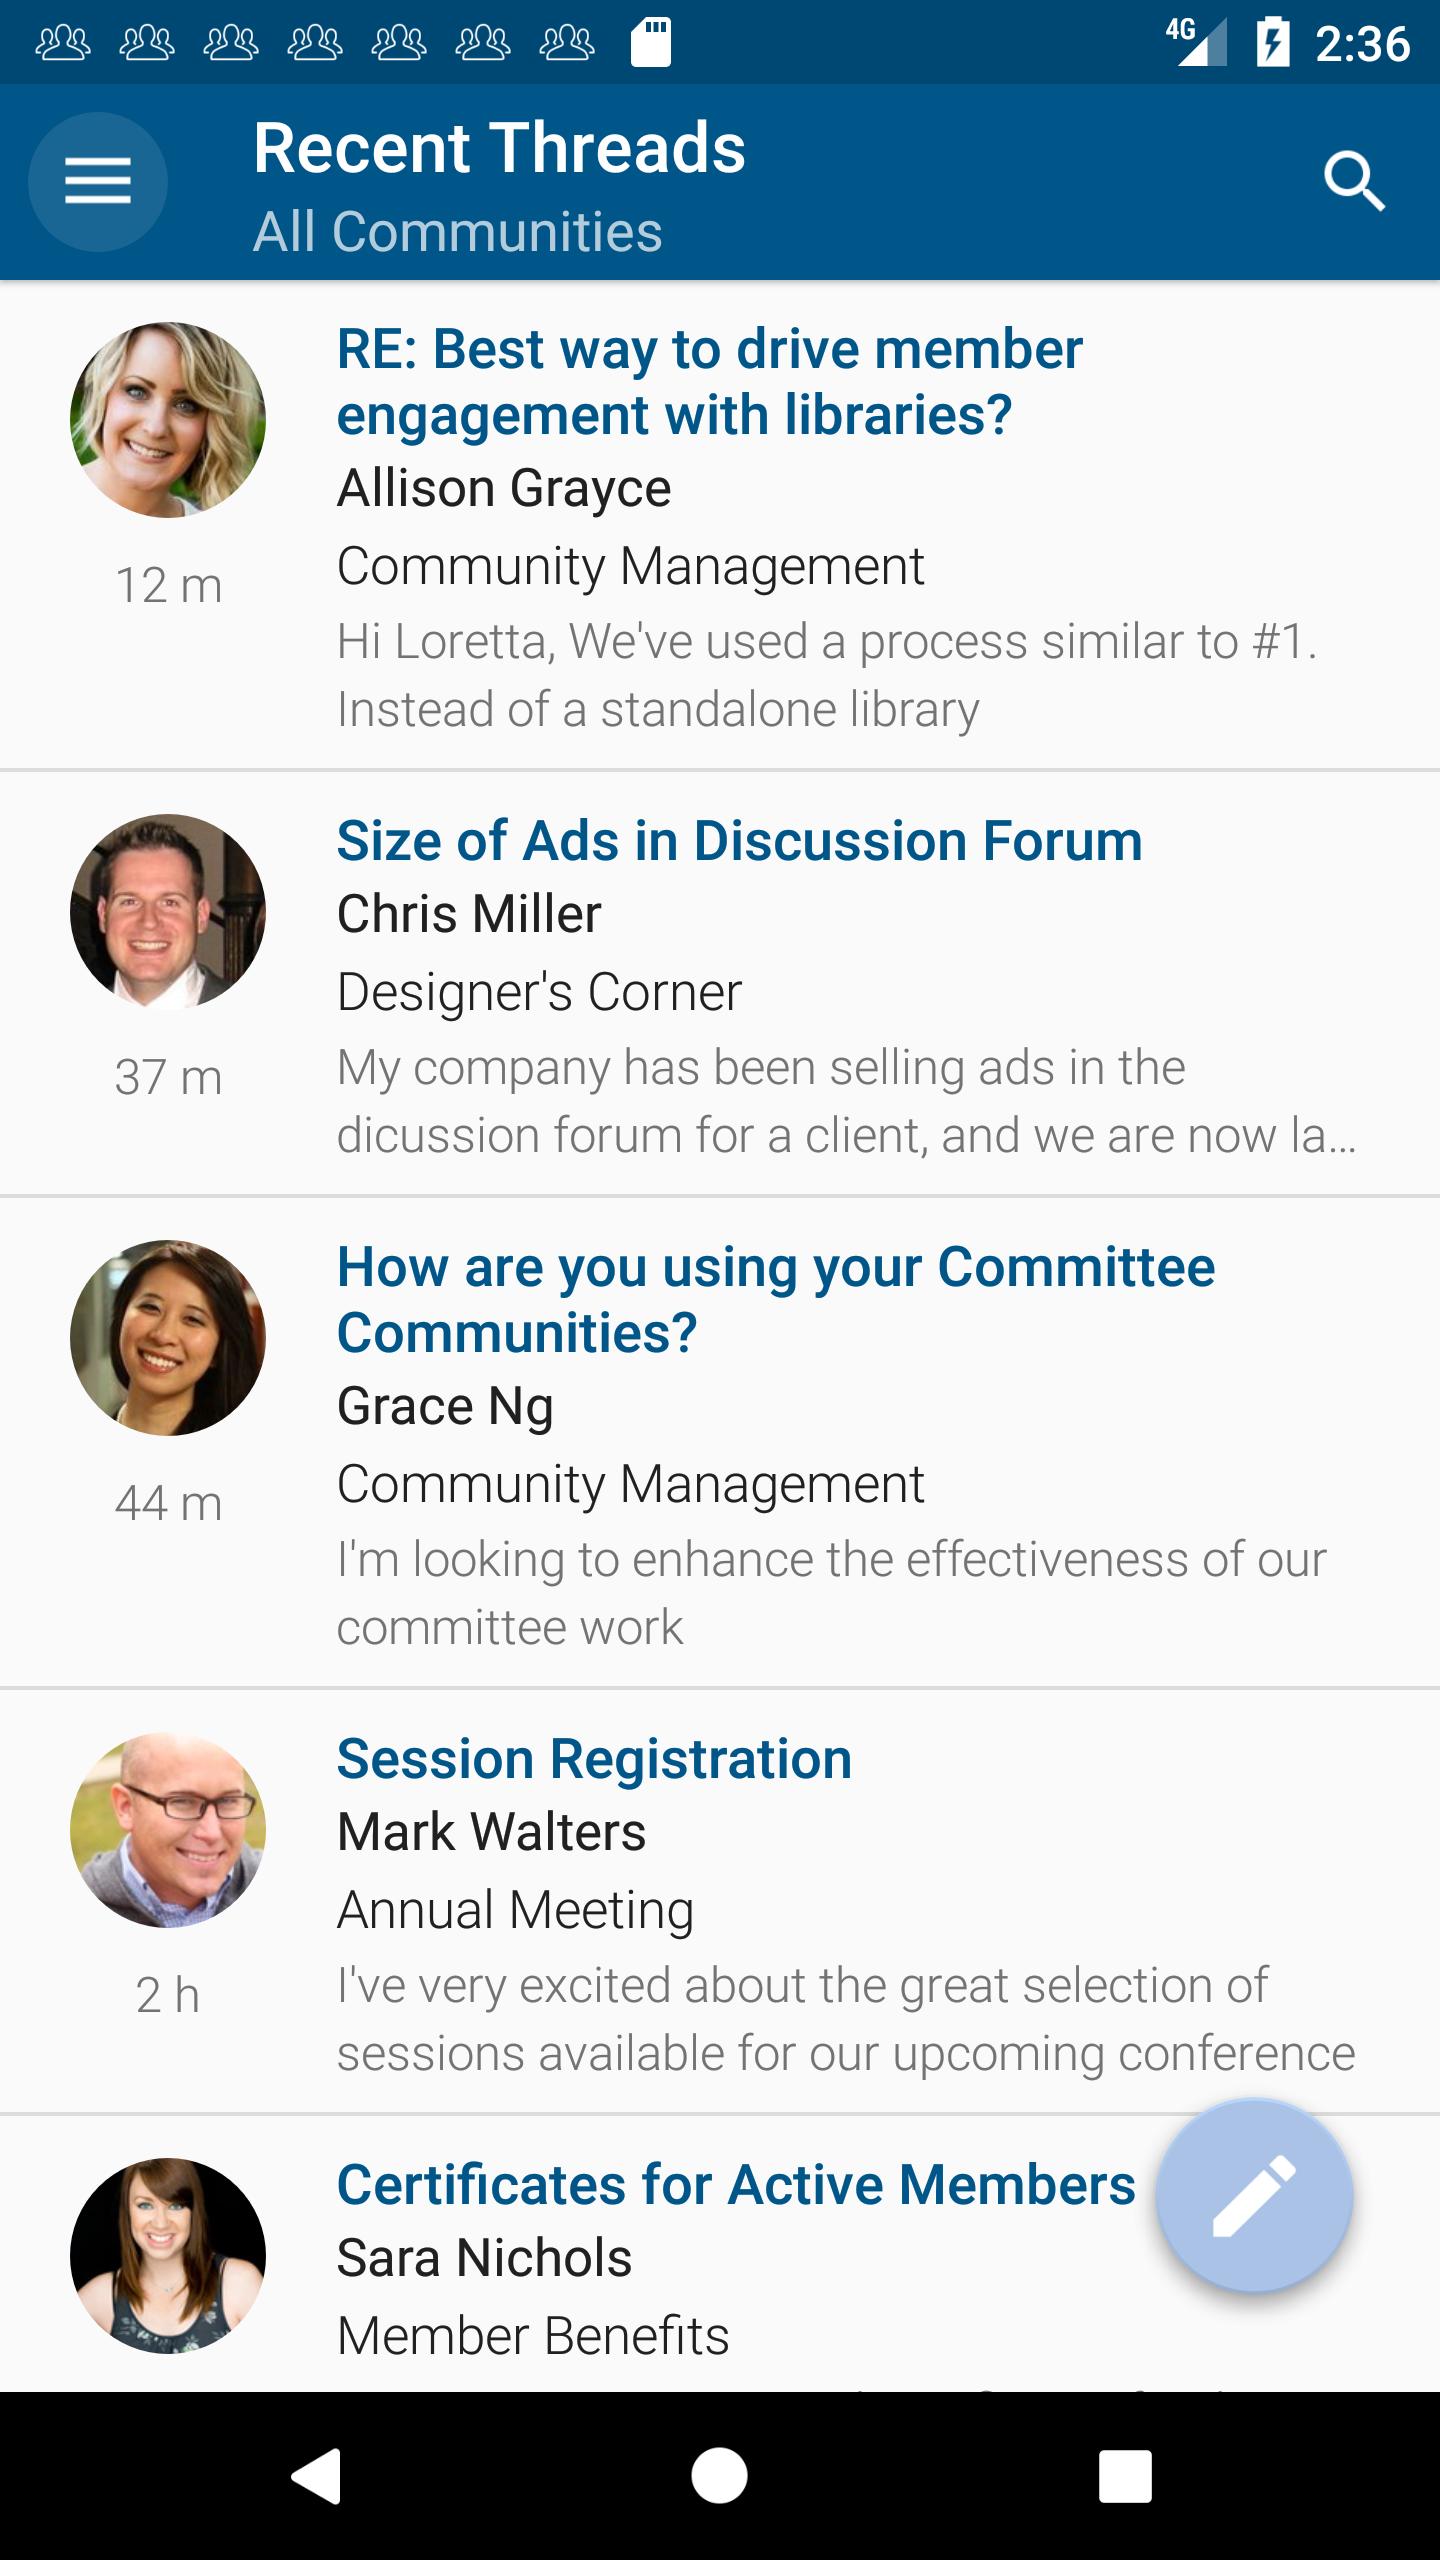Tap the first community notification icon
This screenshot has width=1440, height=2560.
[63, 43]
